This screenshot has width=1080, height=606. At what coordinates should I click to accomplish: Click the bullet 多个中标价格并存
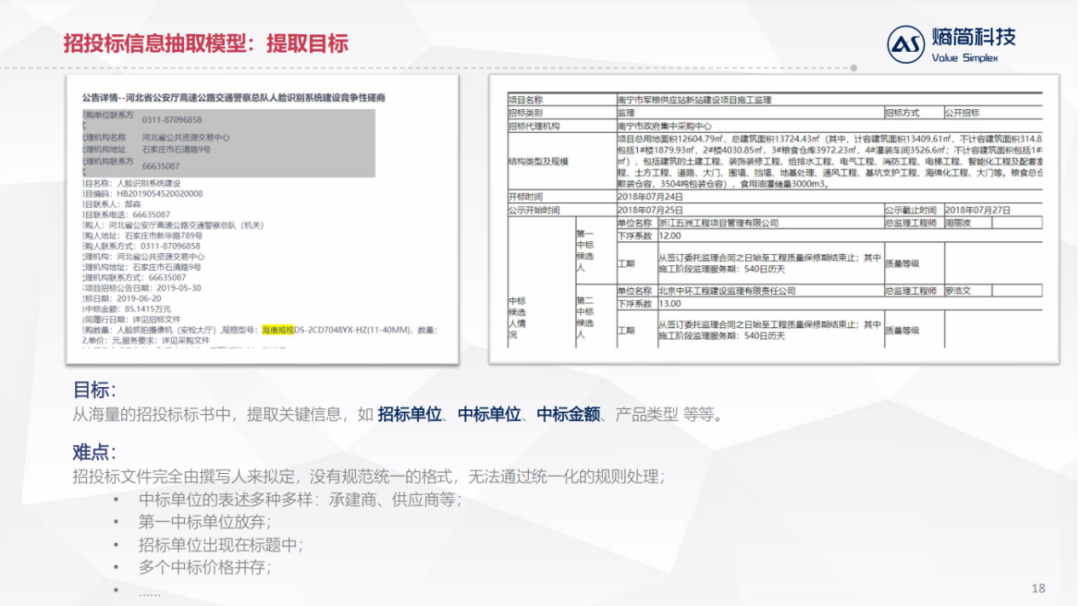coord(205,567)
